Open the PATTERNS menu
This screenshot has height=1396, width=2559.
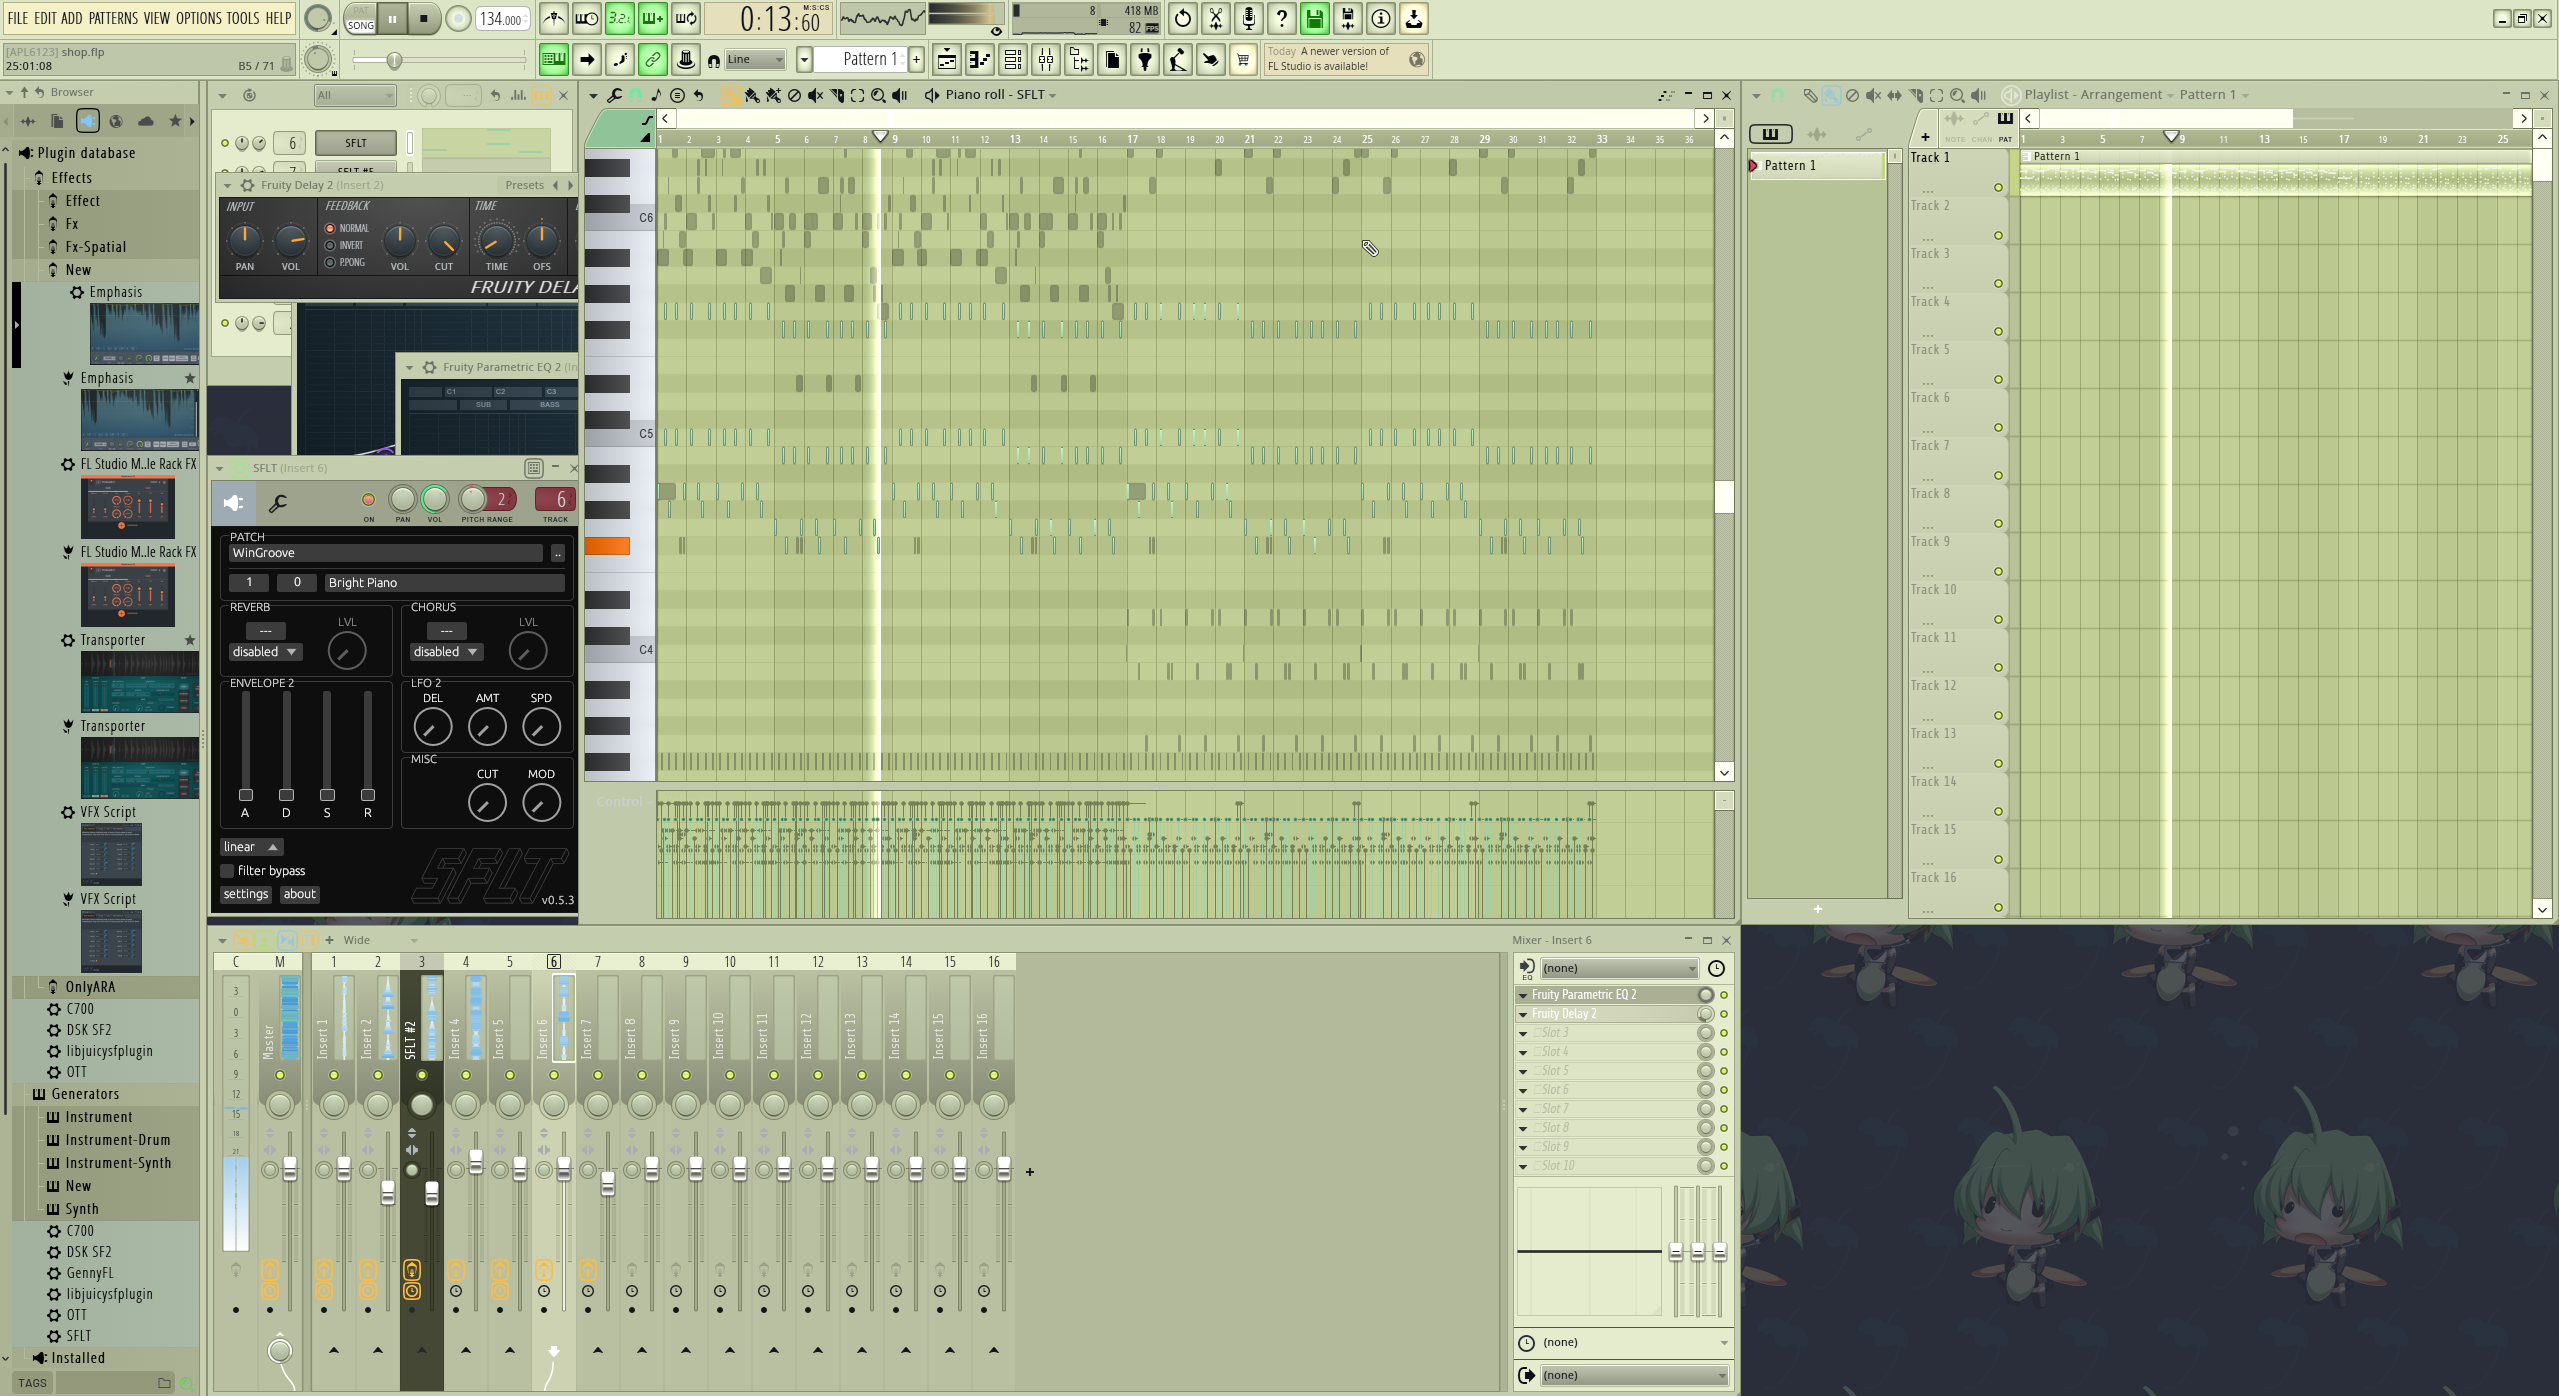pyautogui.click(x=113, y=18)
